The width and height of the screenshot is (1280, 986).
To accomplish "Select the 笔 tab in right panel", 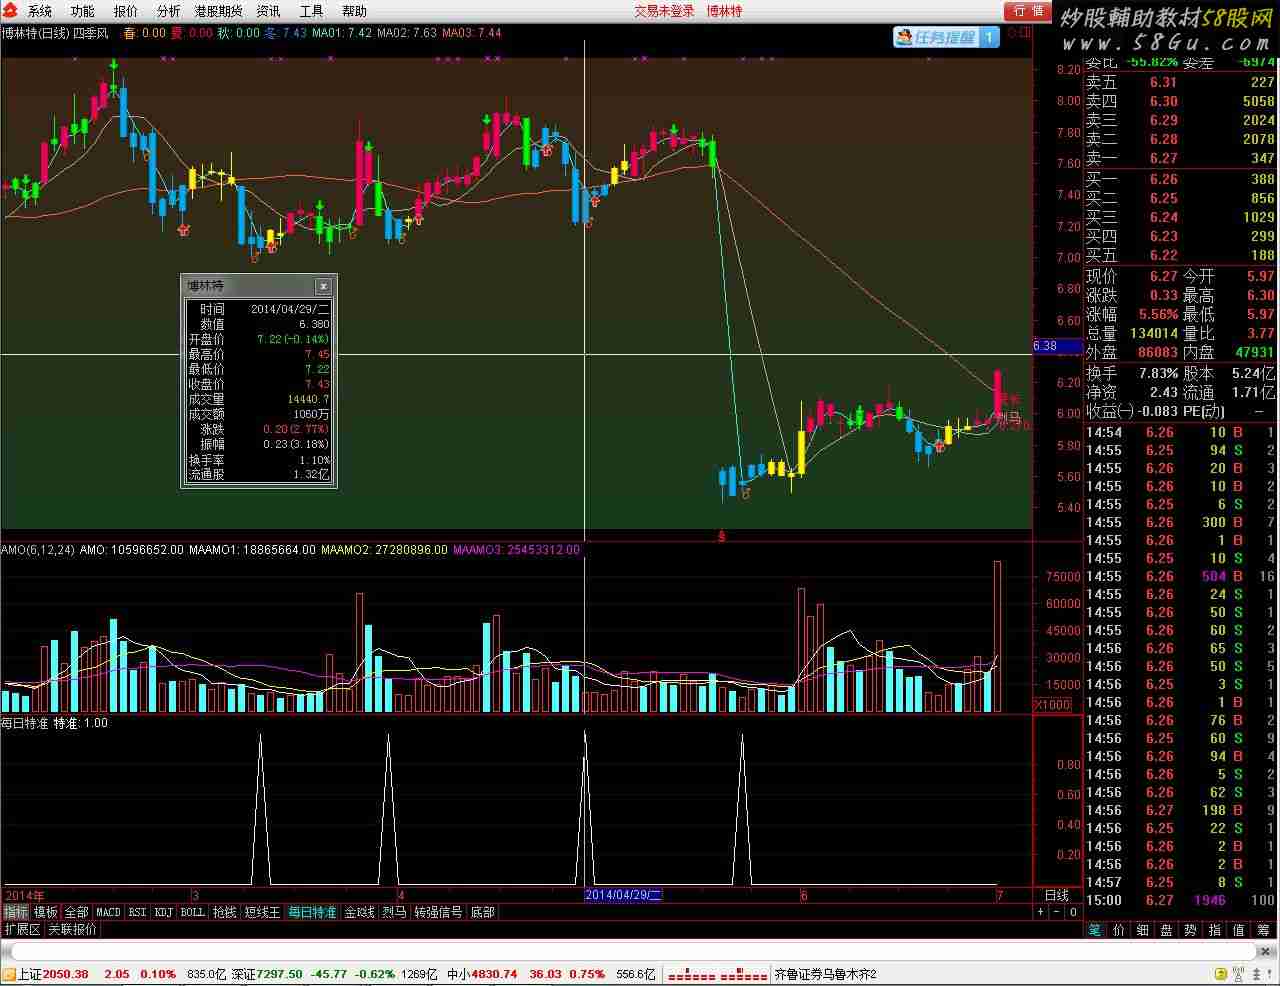I will pyautogui.click(x=1095, y=930).
